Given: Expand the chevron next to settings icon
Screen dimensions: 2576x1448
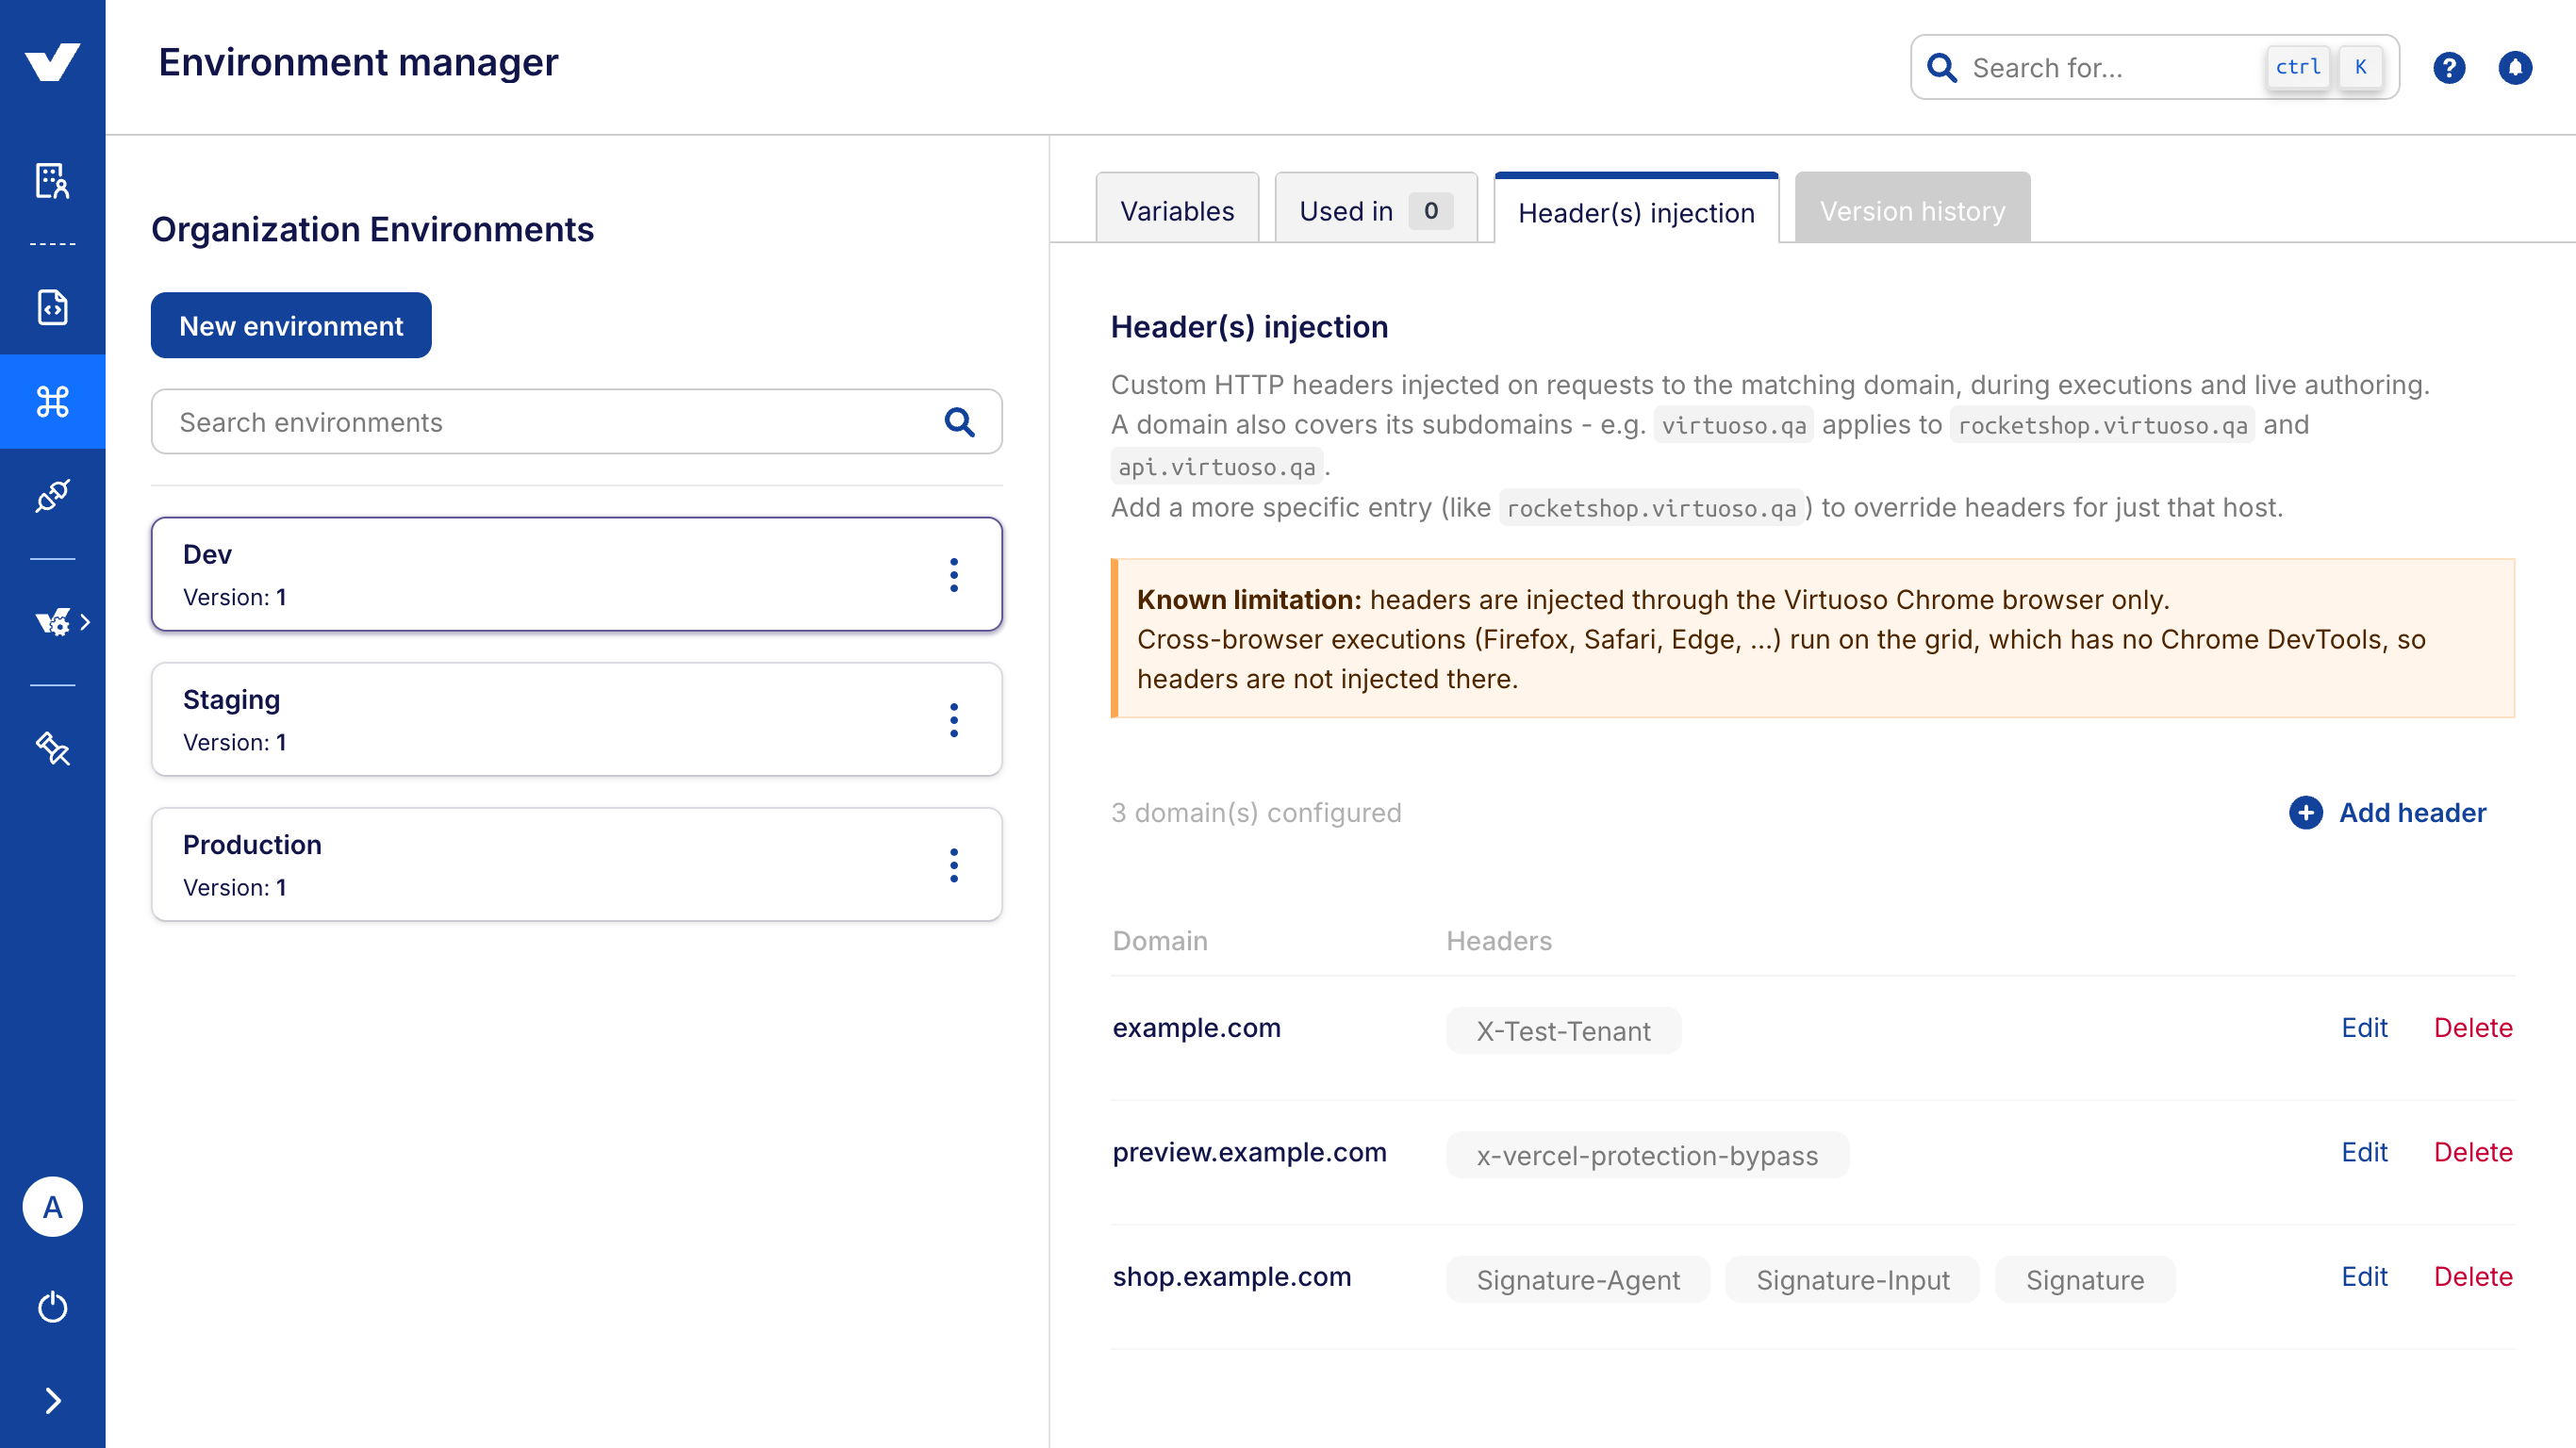Looking at the screenshot, I should coord(86,622).
